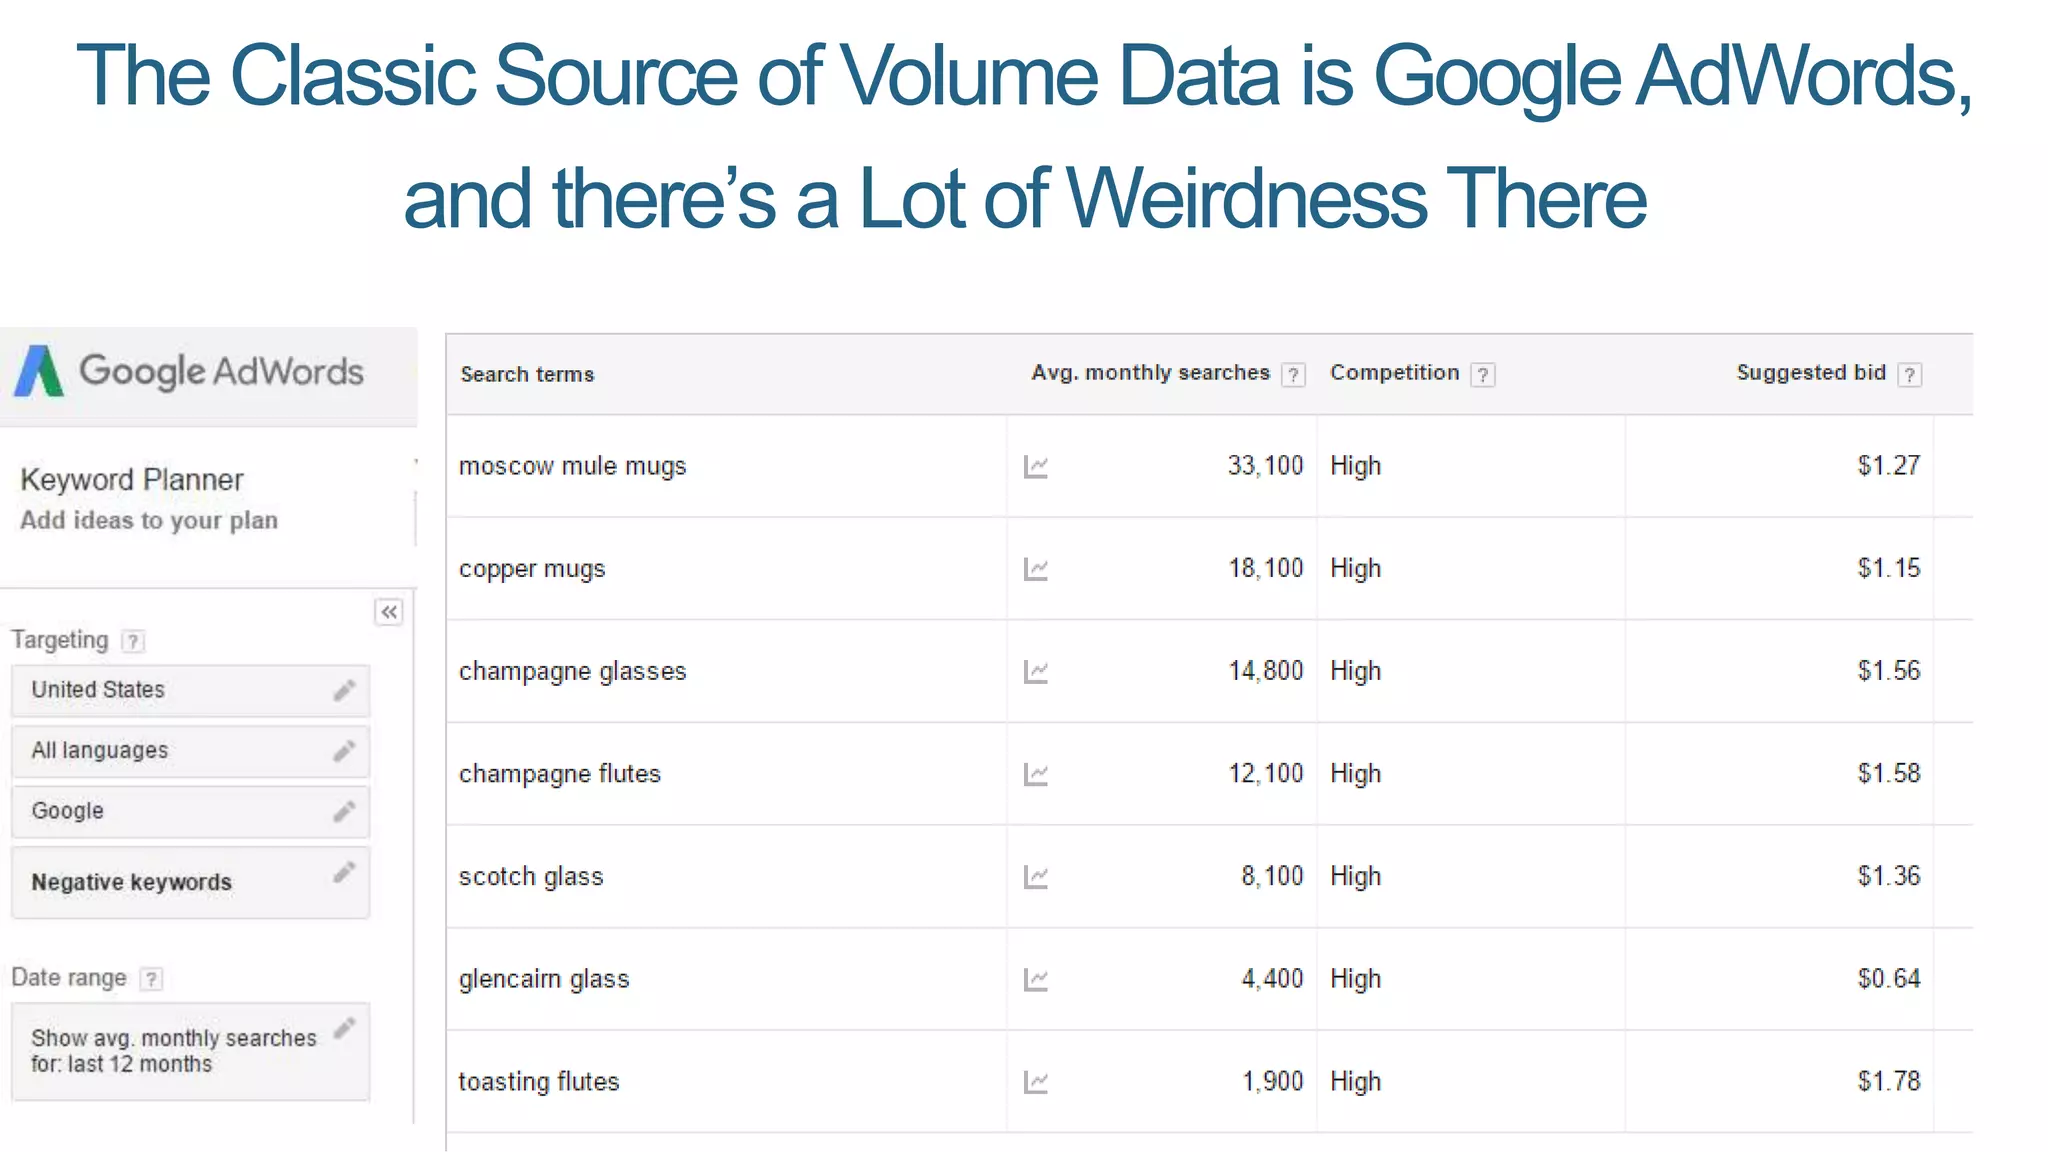The height and width of the screenshot is (1152, 2048).
Task: Open the Negative keywords box
Action: point(190,882)
